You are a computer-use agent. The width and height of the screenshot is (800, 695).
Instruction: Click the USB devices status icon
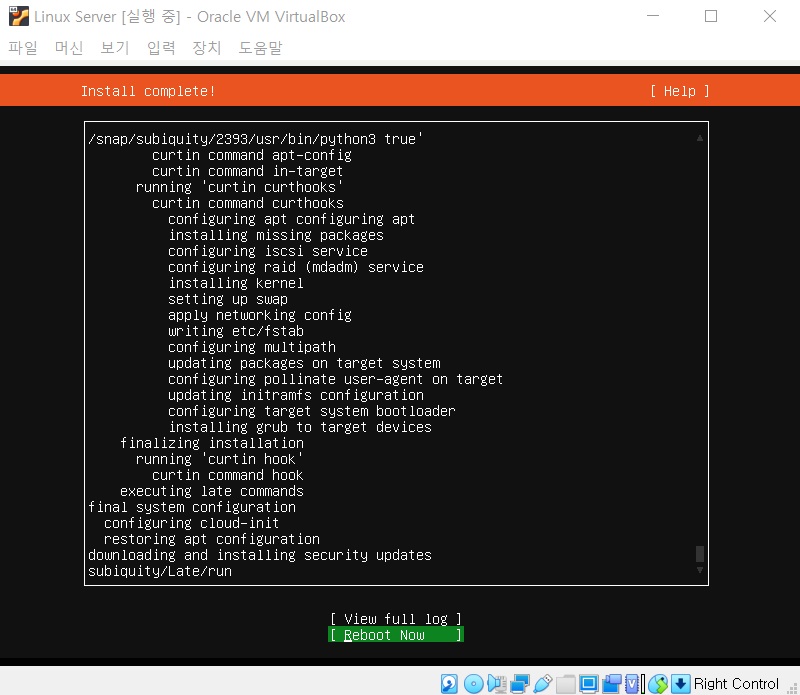click(543, 684)
